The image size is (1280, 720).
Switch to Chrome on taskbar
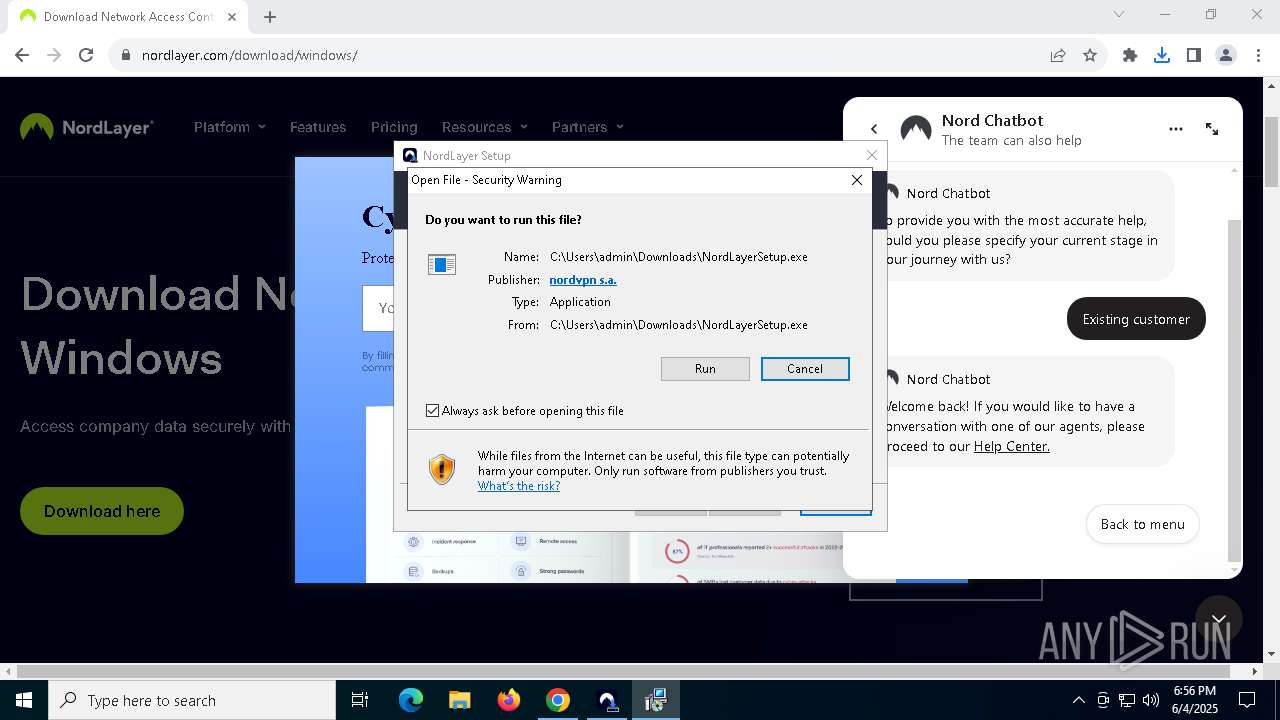[558, 700]
